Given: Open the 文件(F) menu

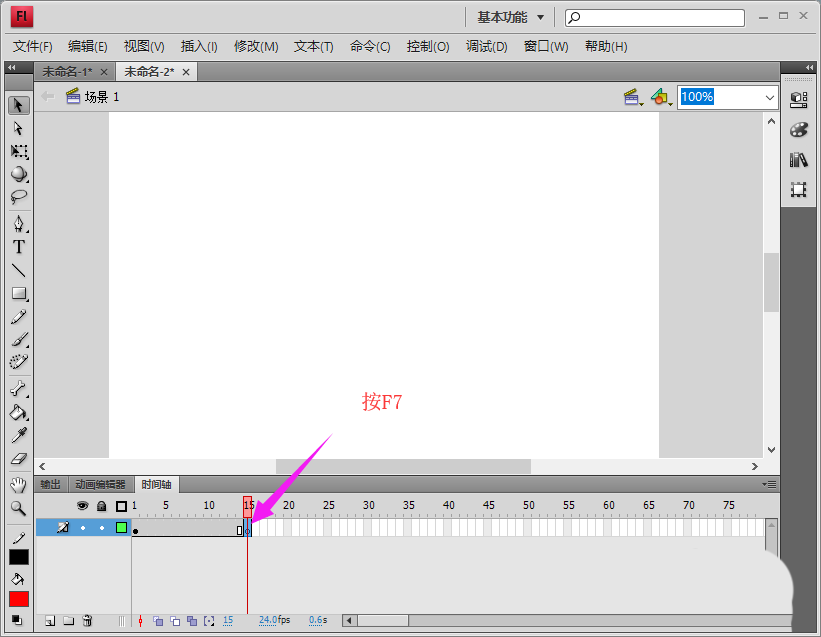Looking at the screenshot, I should tap(32, 47).
